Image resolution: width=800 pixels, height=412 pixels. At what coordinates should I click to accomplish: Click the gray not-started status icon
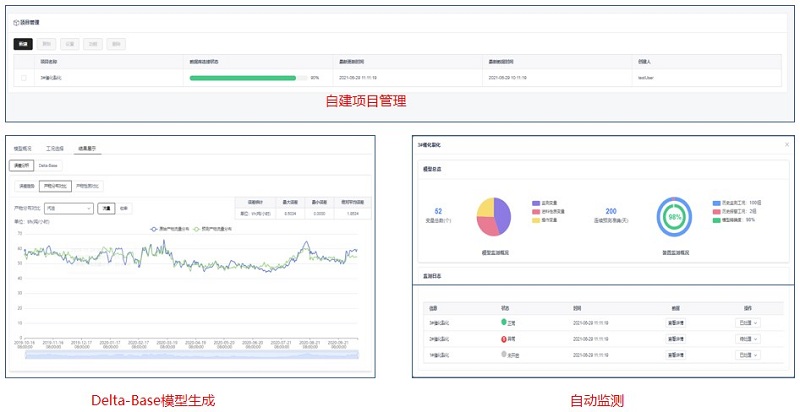click(x=504, y=354)
